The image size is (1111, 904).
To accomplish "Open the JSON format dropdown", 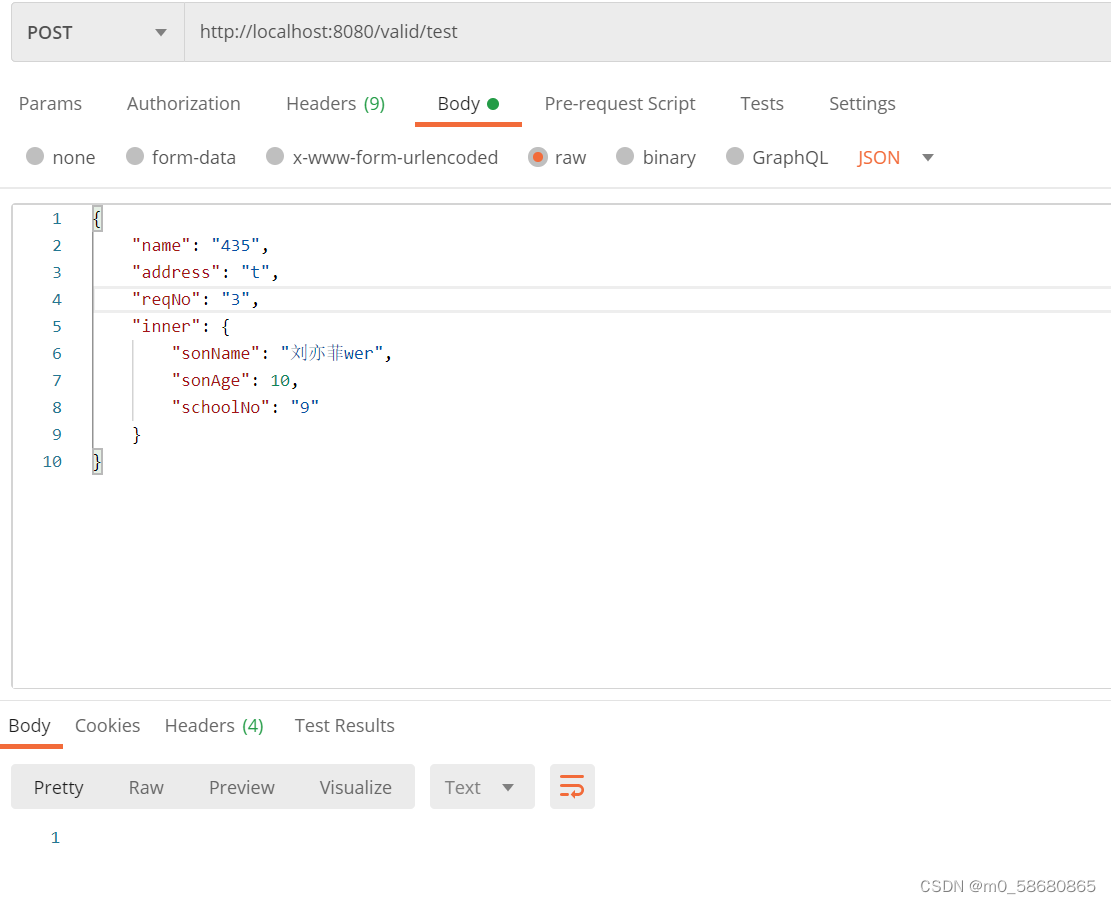I will tap(896, 157).
